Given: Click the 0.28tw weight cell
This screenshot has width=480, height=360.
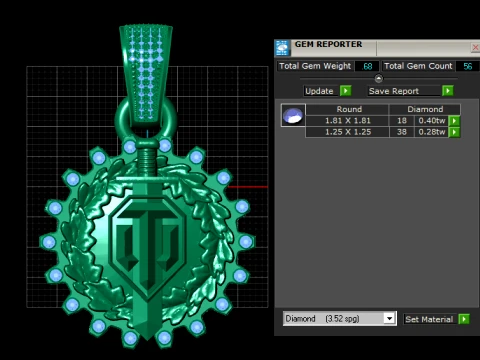Looking at the screenshot, I should 432,132.
